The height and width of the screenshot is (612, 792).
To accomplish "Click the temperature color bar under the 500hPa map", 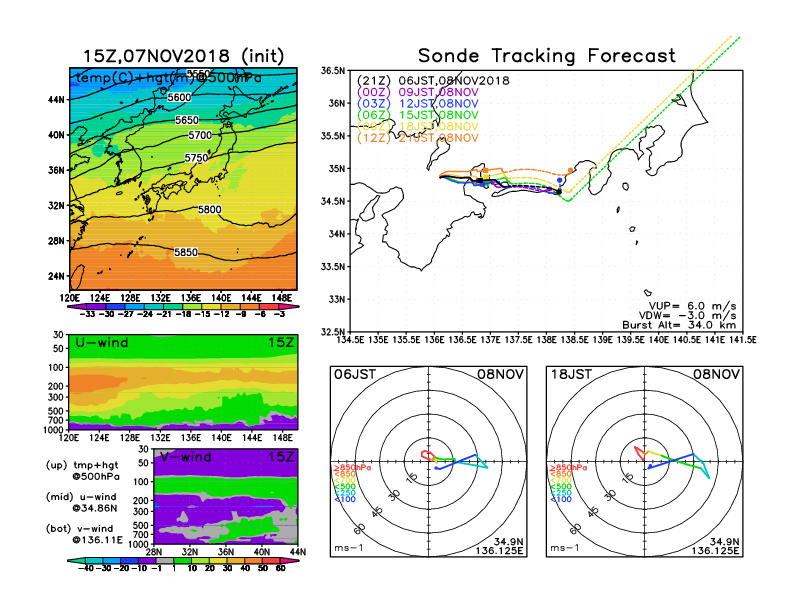I will coord(182,303).
